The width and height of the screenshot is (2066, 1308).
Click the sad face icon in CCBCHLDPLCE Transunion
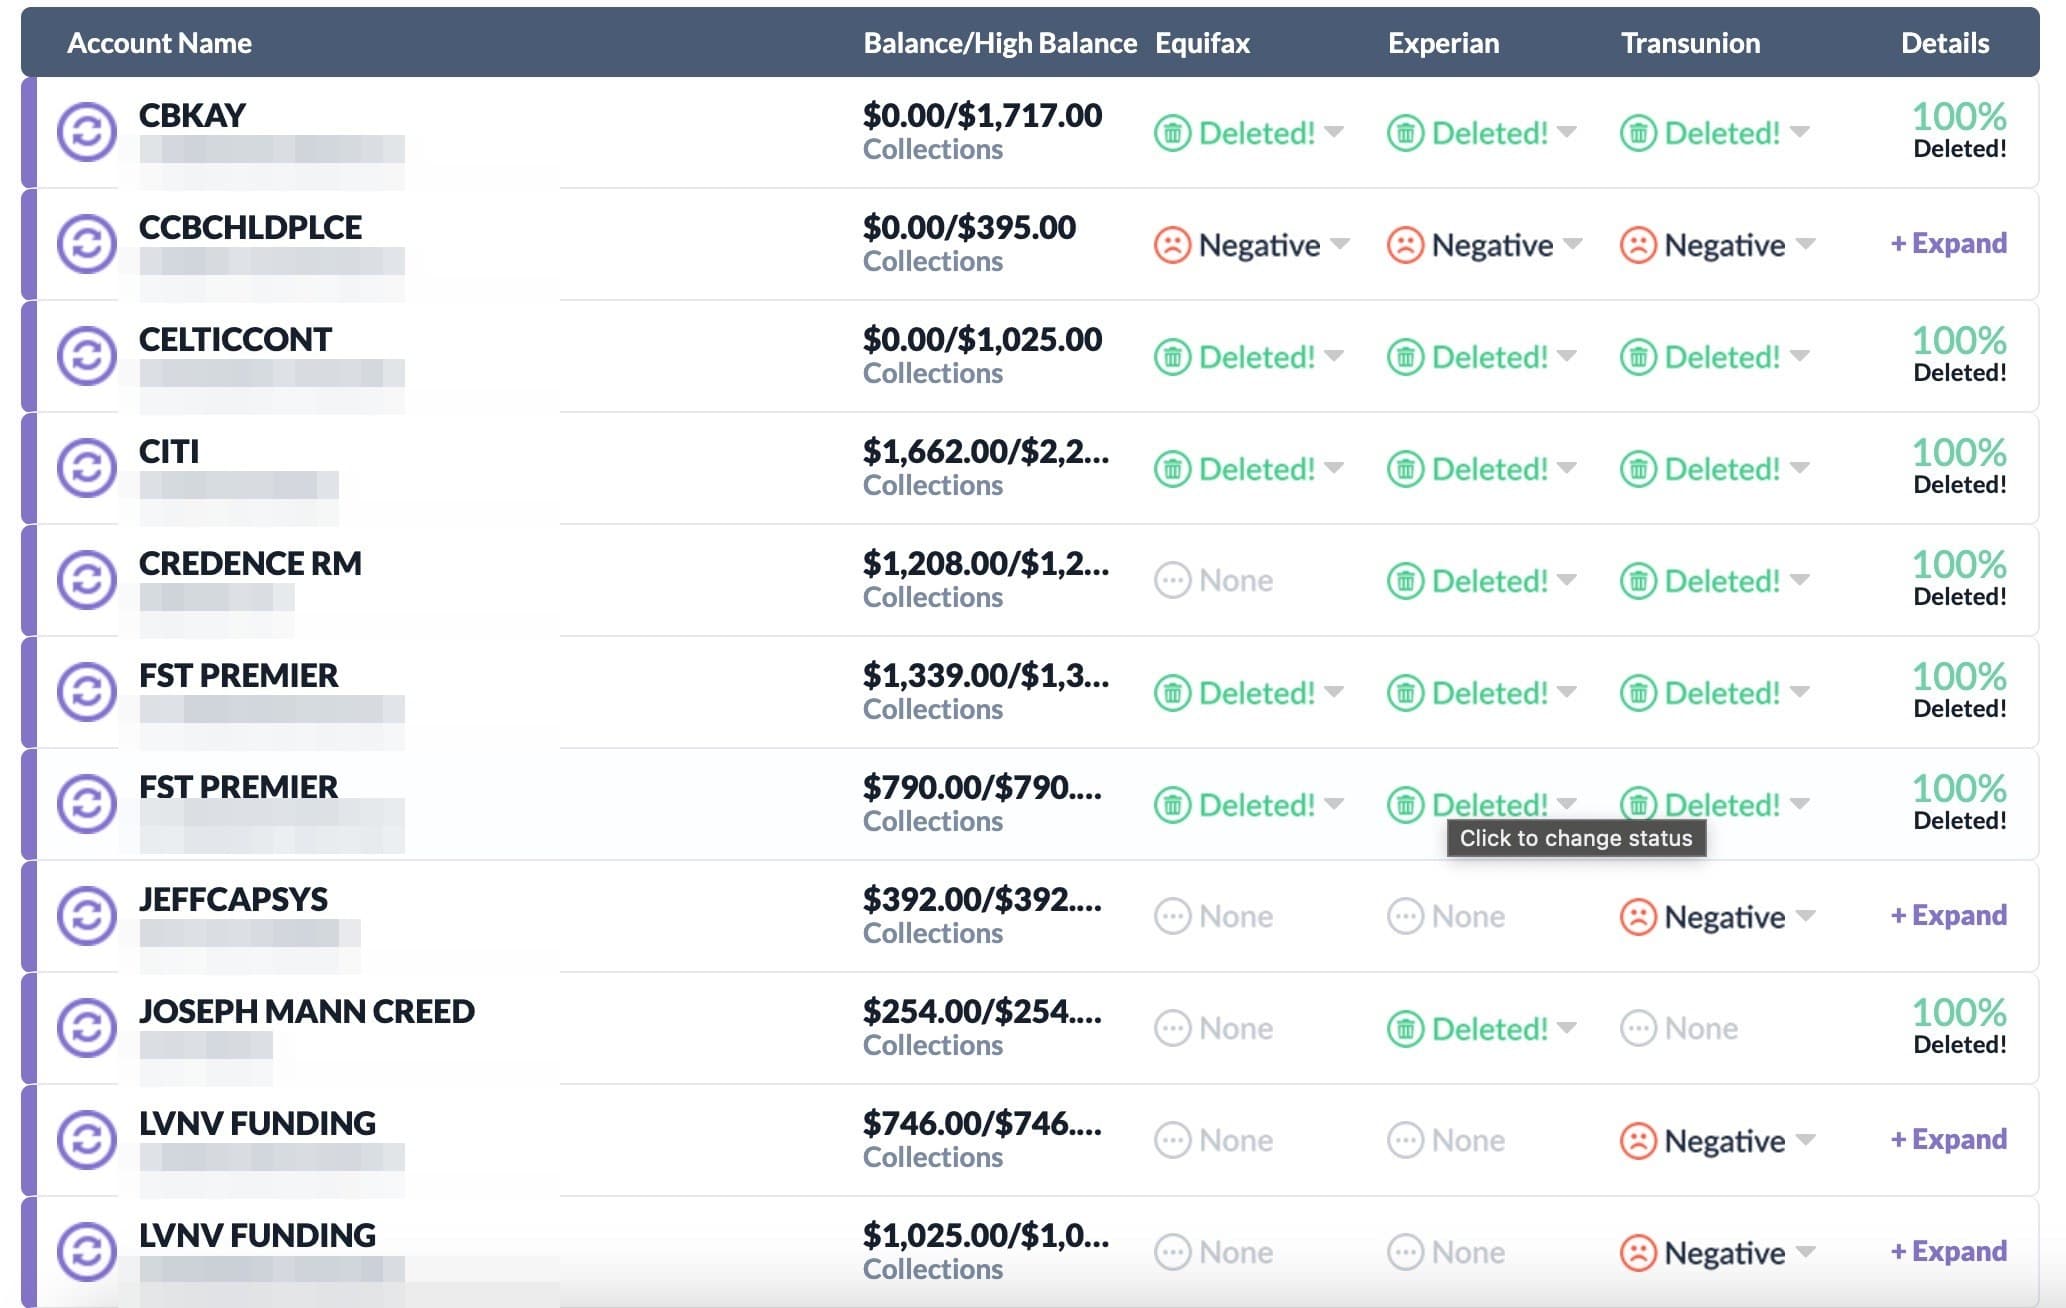[1638, 245]
